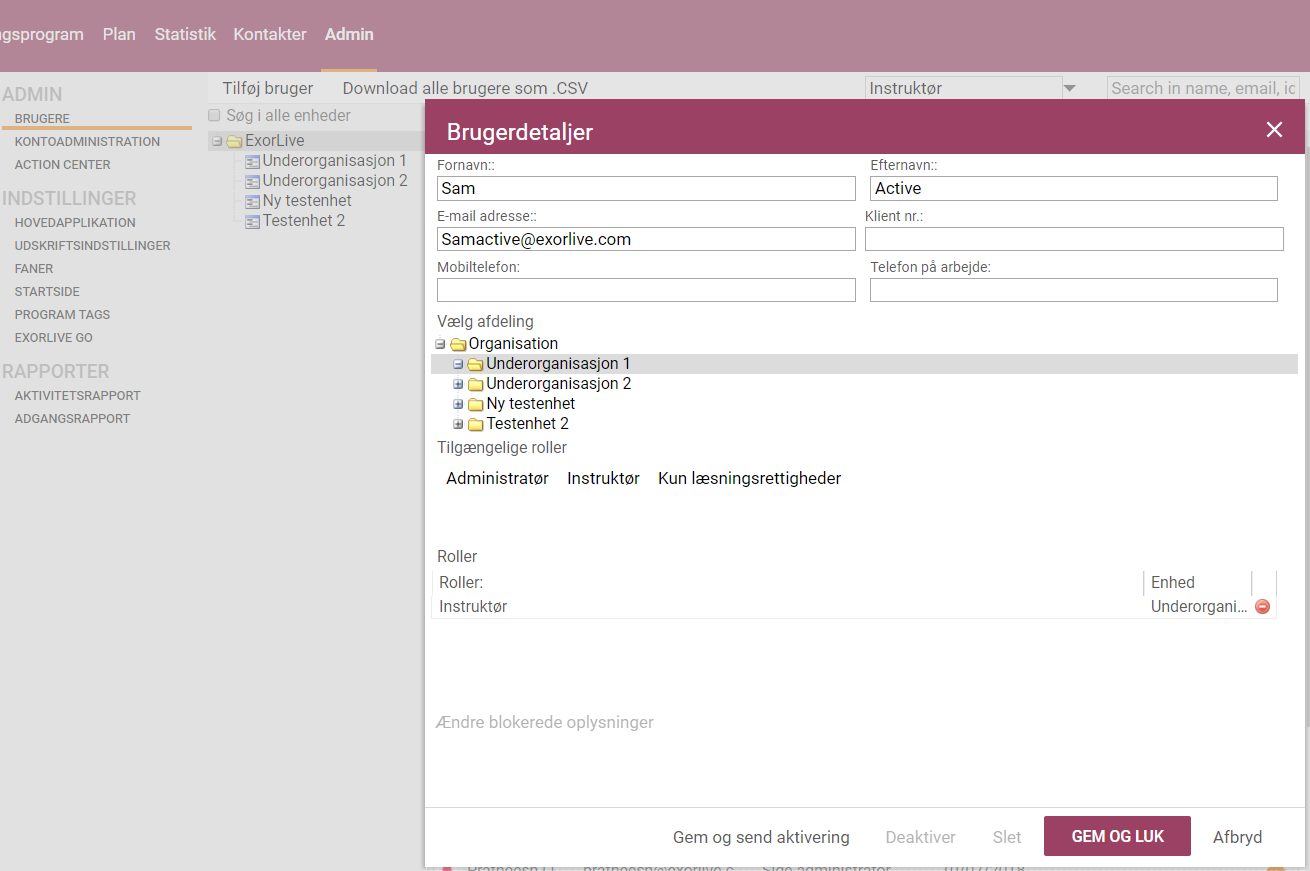This screenshot has height=871, width=1310.
Task: Open the Plan tab
Action: pyautogui.click(x=119, y=34)
